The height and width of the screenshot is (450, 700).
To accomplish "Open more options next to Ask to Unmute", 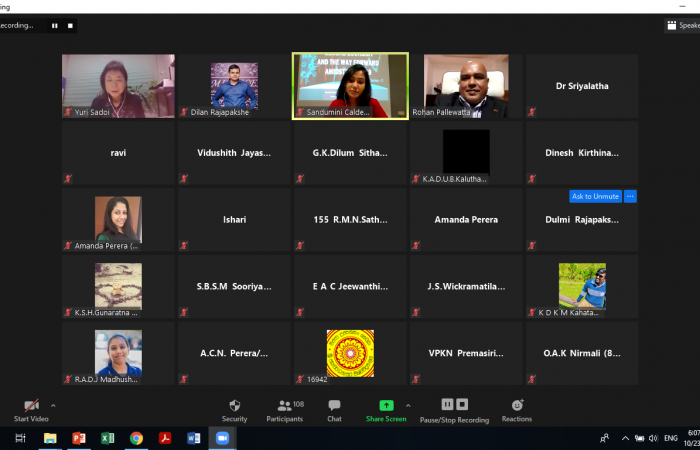I will [x=629, y=196].
